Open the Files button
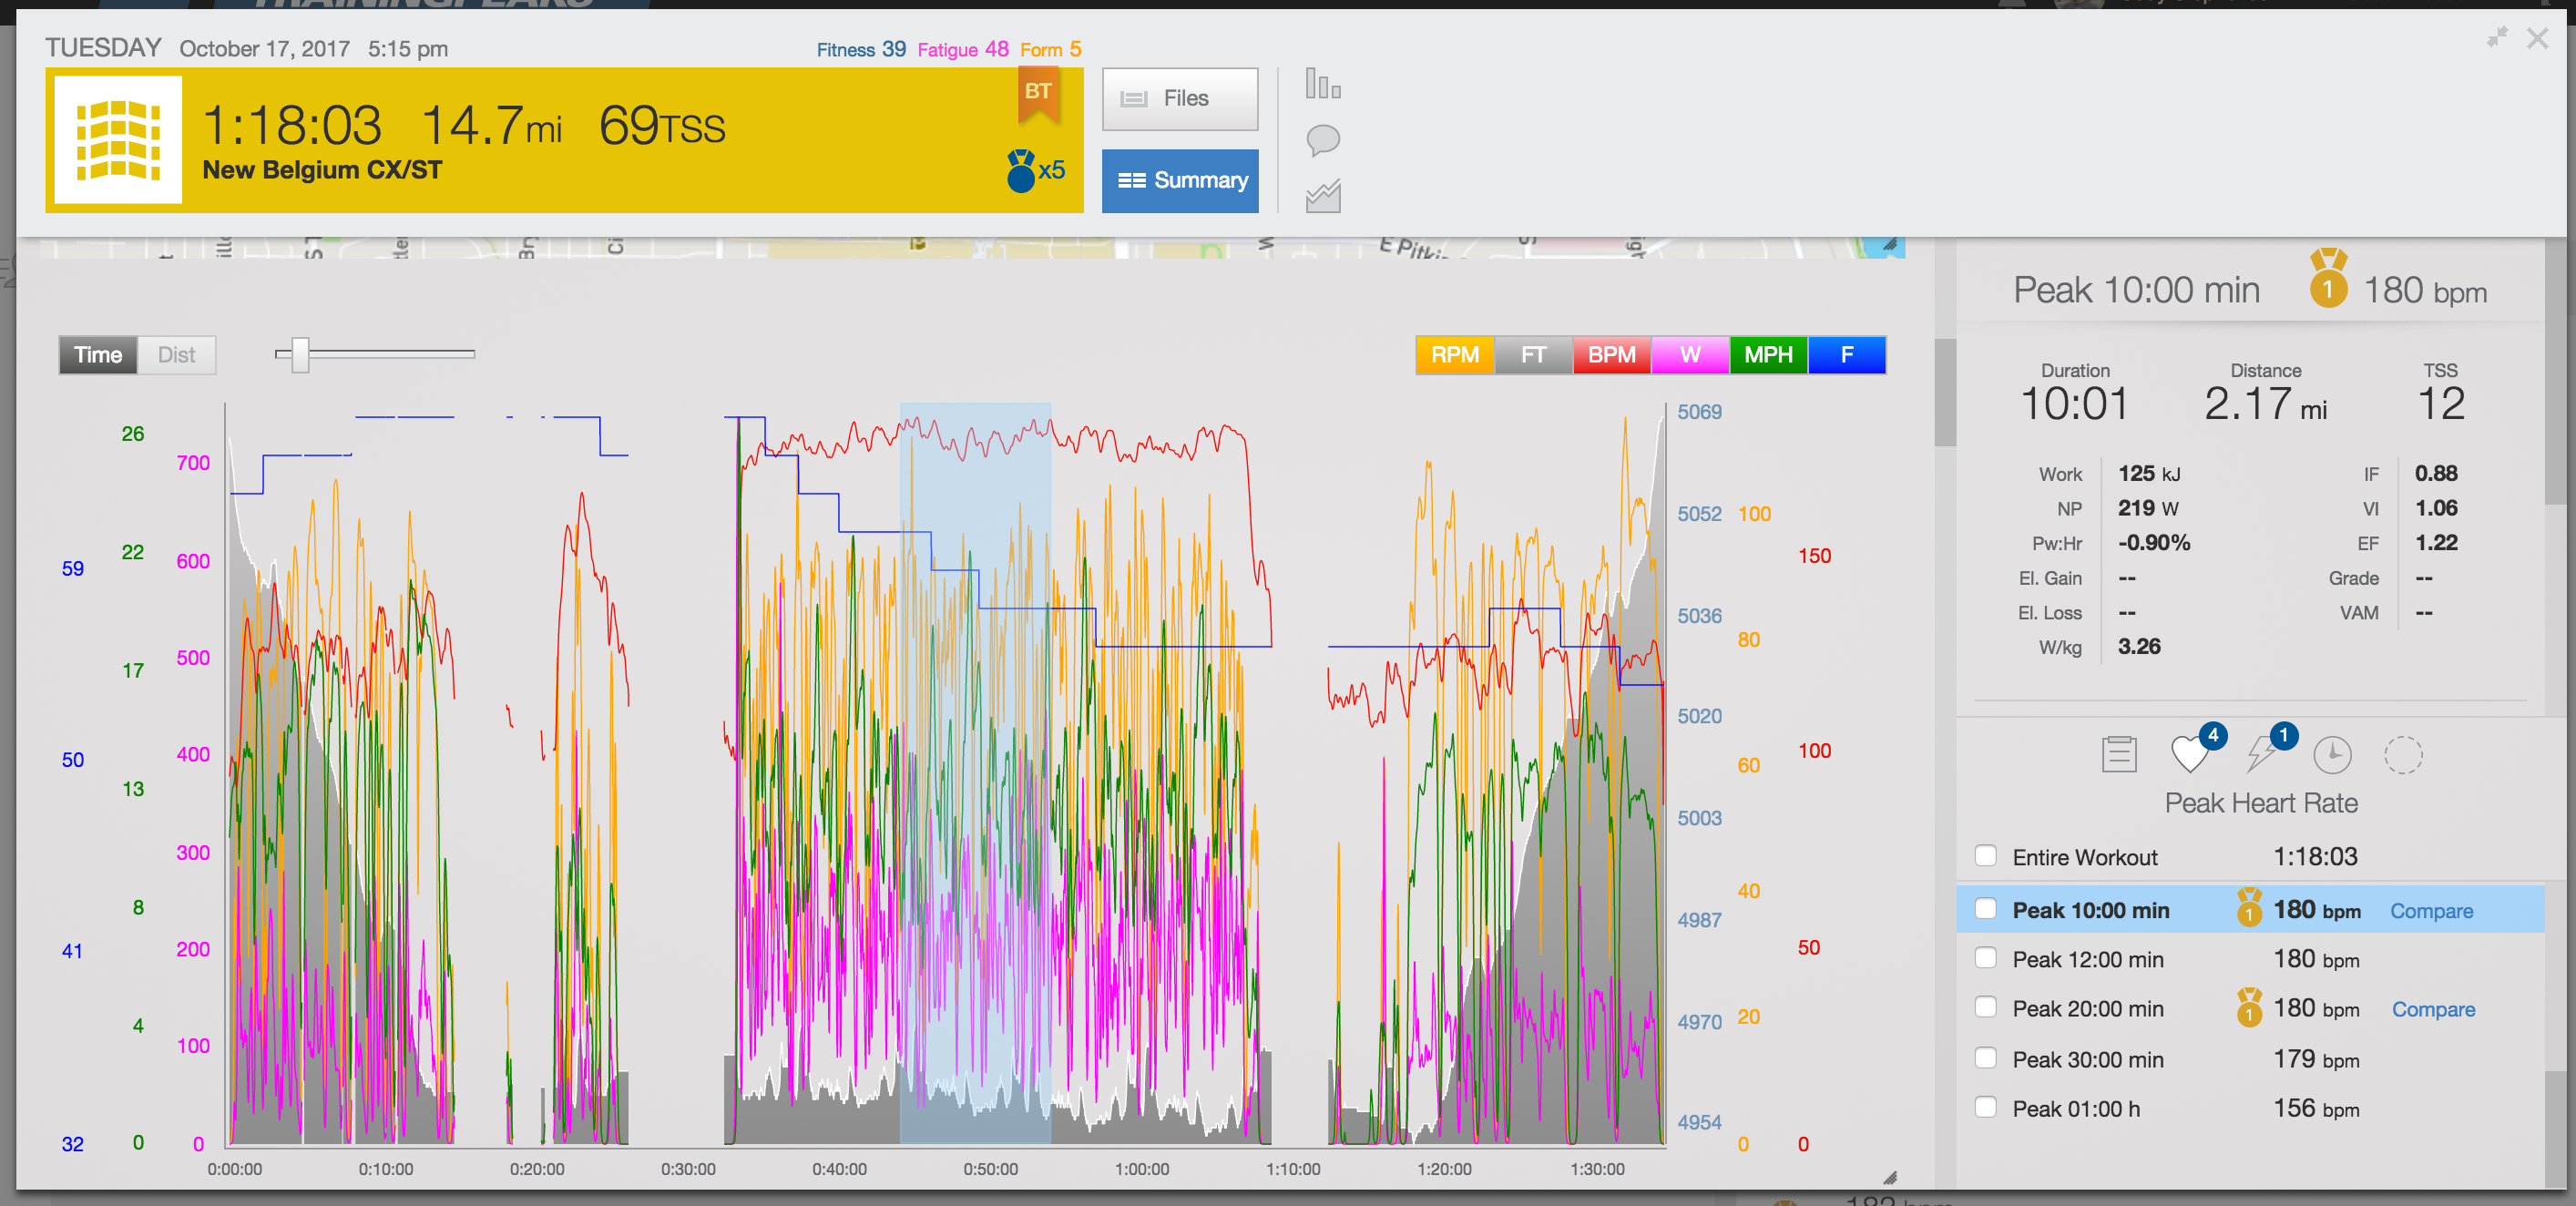 [x=1180, y=98]
